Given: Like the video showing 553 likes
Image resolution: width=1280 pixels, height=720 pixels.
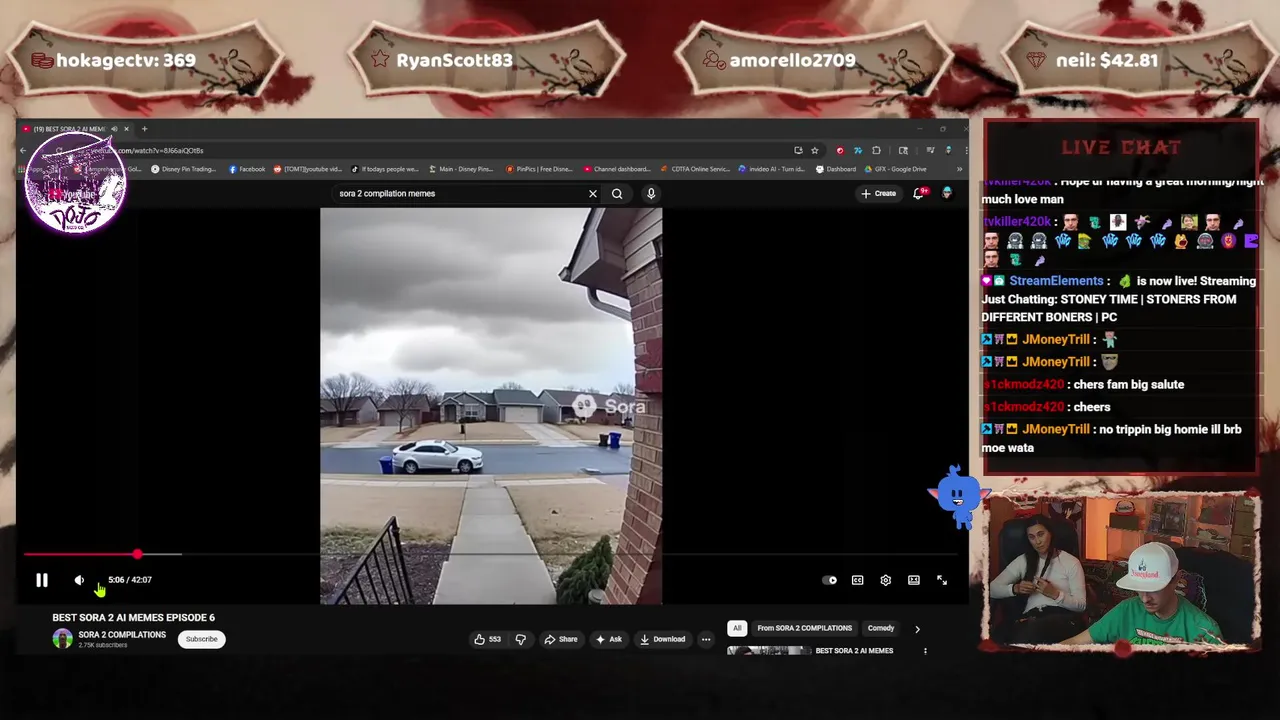Looking at the screenshot, I should click(488, 639).
